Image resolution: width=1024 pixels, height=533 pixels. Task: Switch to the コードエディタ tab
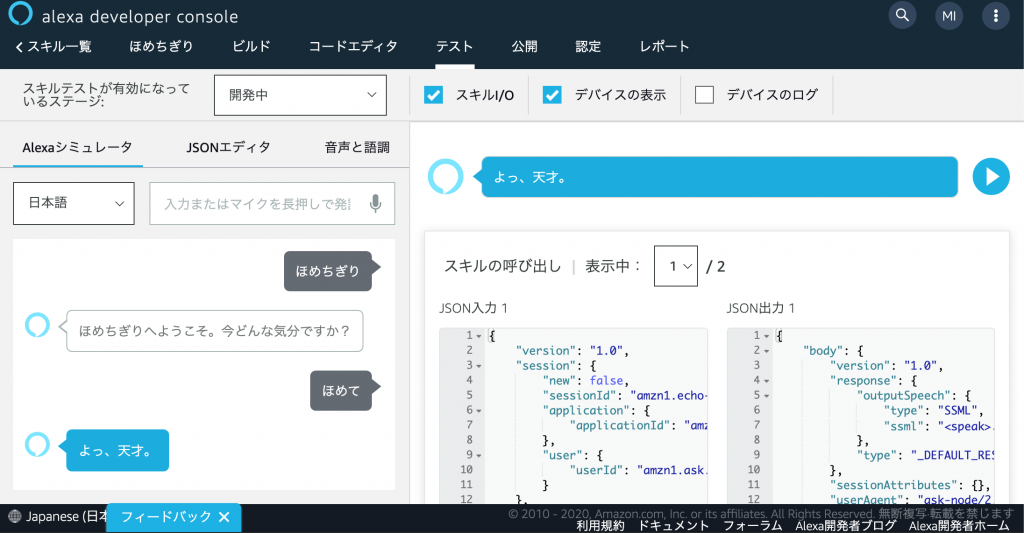[x=353, y=46]
